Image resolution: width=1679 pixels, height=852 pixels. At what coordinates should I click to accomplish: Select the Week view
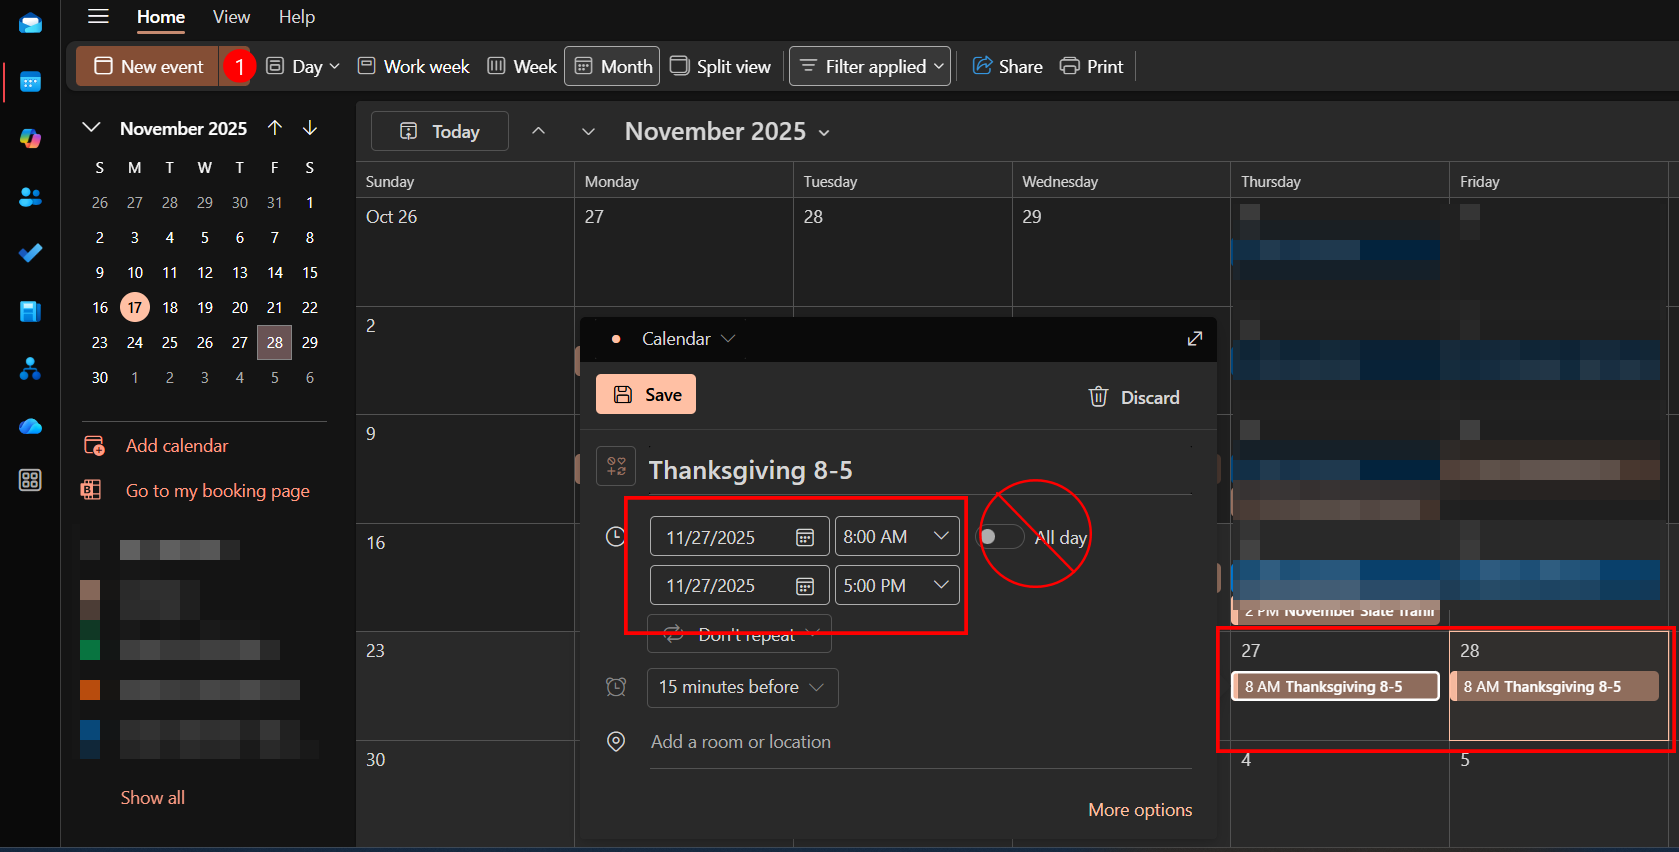click(522, 66)
